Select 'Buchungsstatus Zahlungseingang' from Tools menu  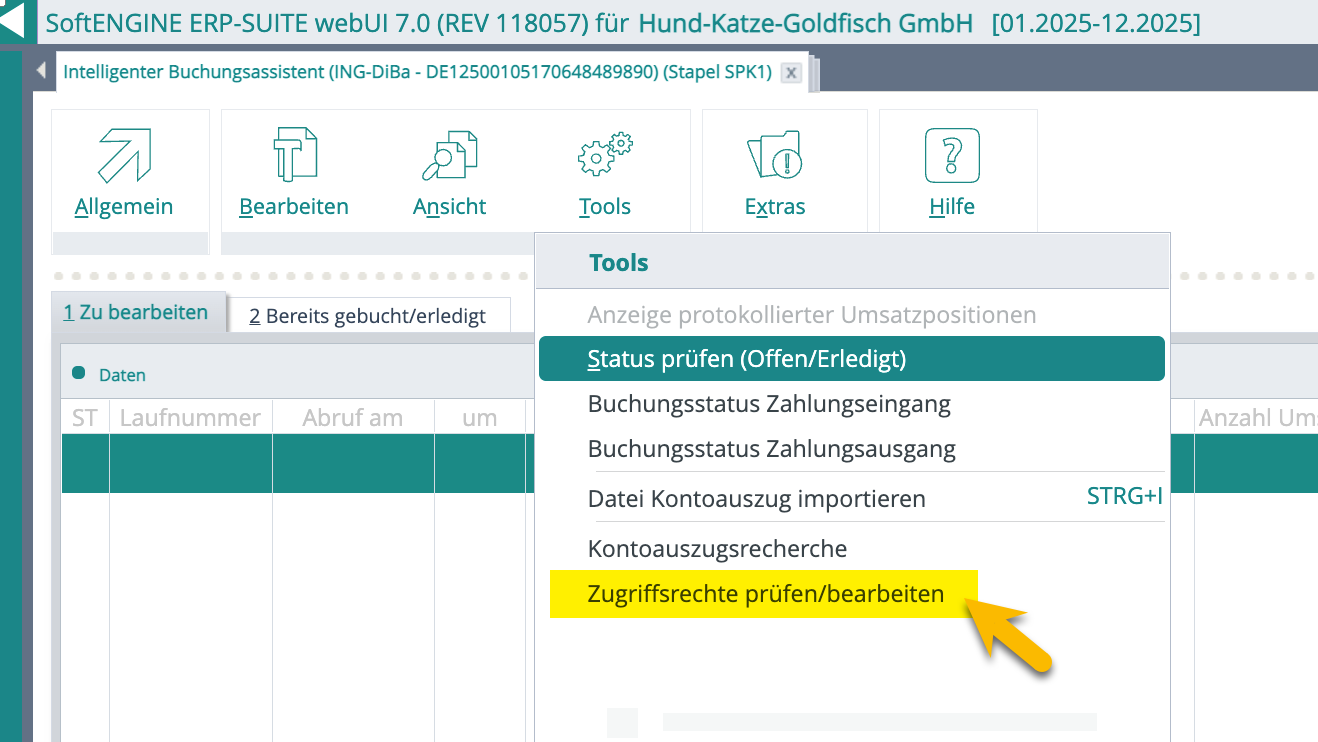pos(768,404)
